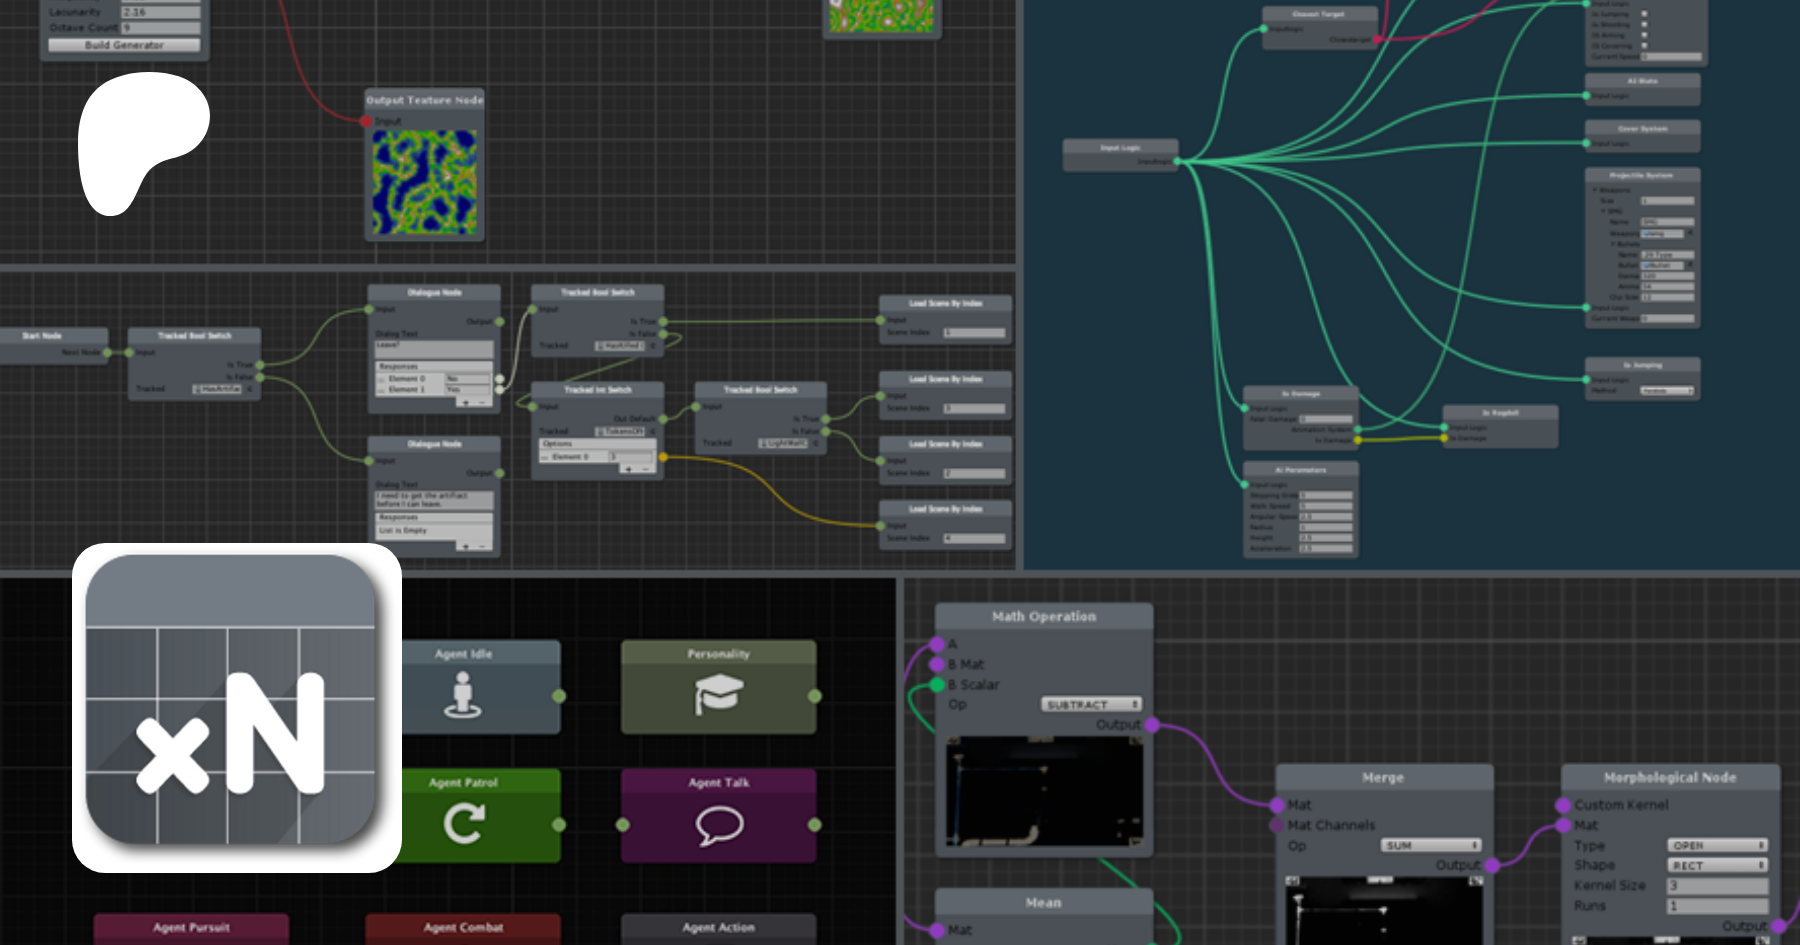The width and height of the screenshot is (1800, 945).
Task: Open the Merge node SUM dropdown
Action: coord(1431,846)
